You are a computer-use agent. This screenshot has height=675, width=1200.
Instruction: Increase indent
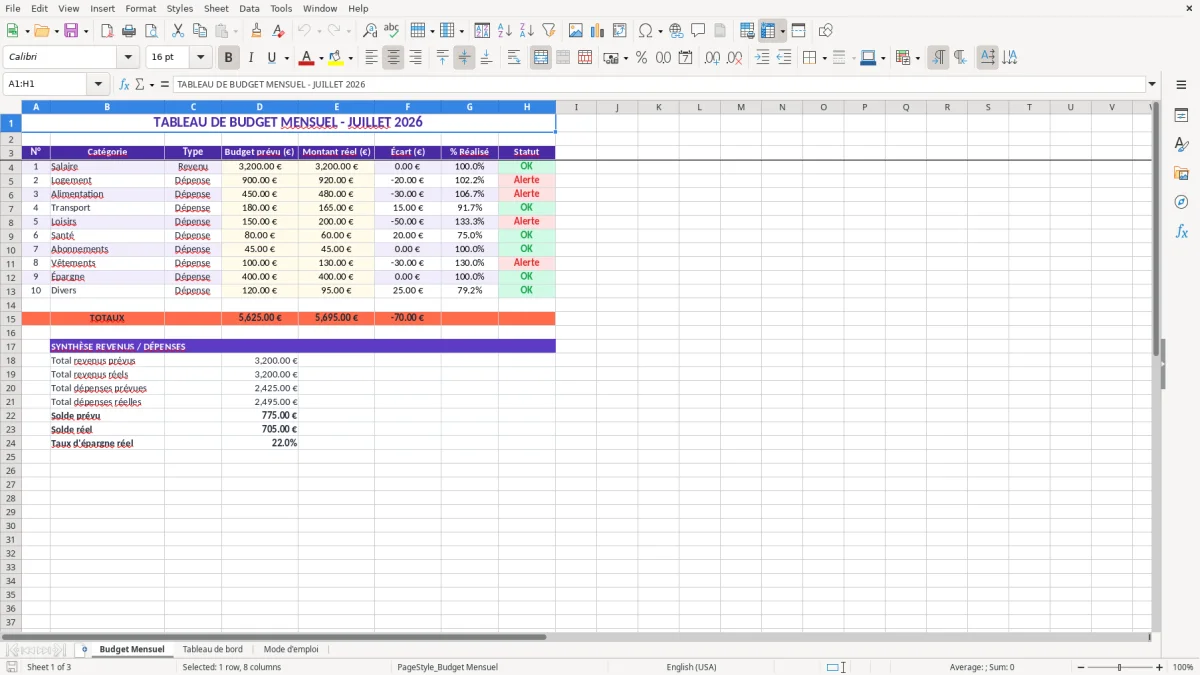point(762,58)
